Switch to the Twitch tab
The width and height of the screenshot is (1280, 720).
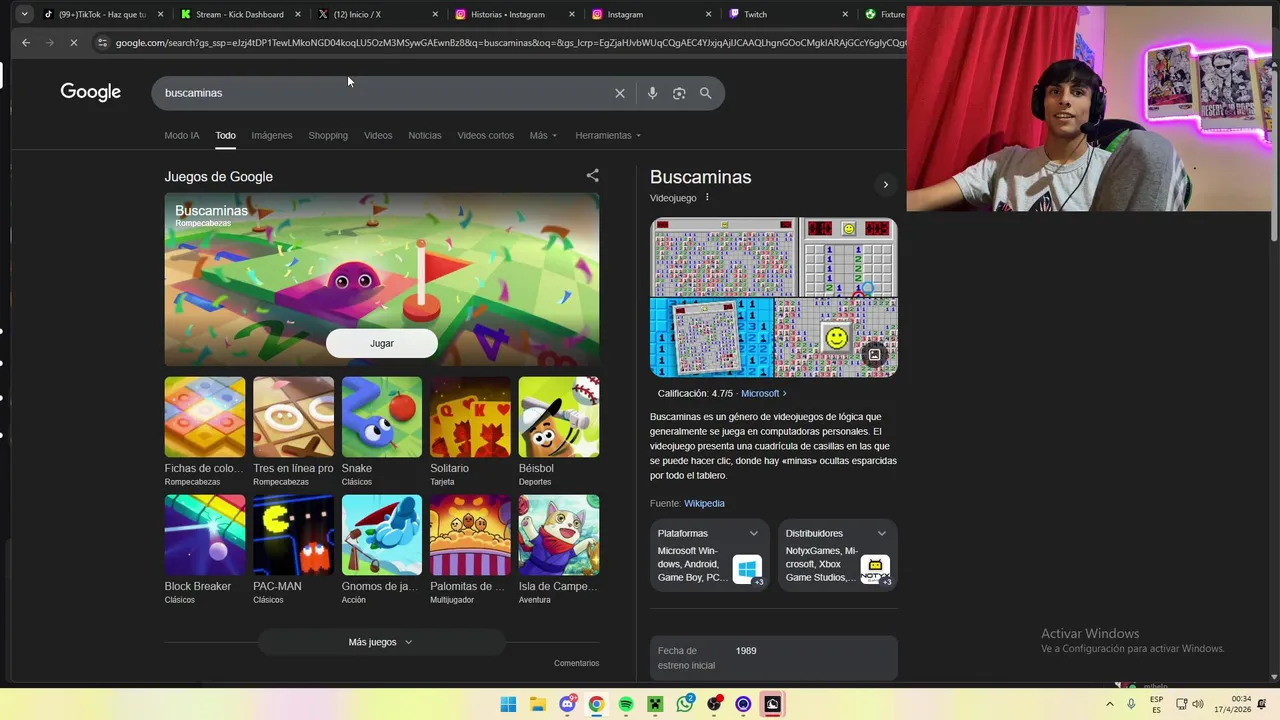point(787,14)
